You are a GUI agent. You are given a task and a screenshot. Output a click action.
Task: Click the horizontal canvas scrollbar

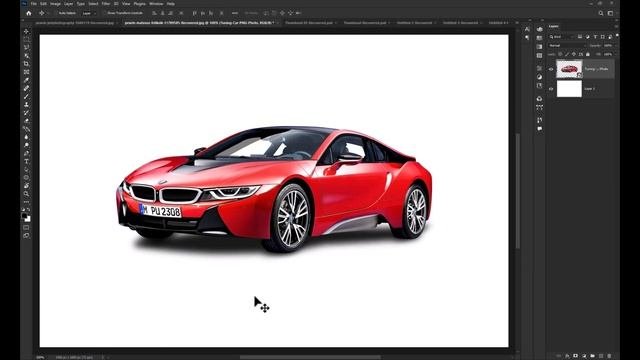pyautogui.click(x=310, y=357)
